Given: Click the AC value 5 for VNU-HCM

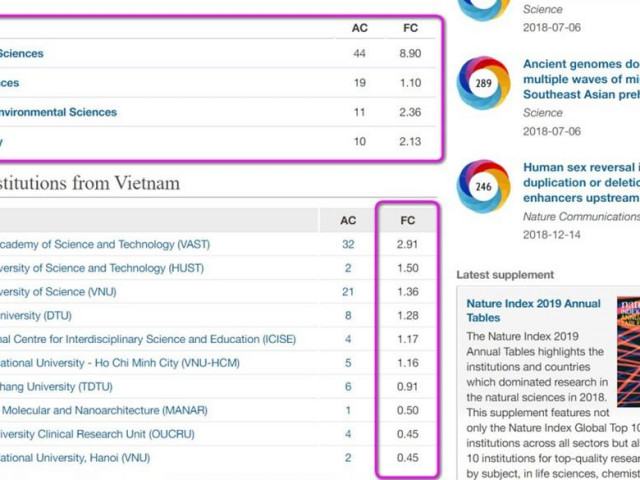Looking at the screenshot, I should [x=348, y=363].
